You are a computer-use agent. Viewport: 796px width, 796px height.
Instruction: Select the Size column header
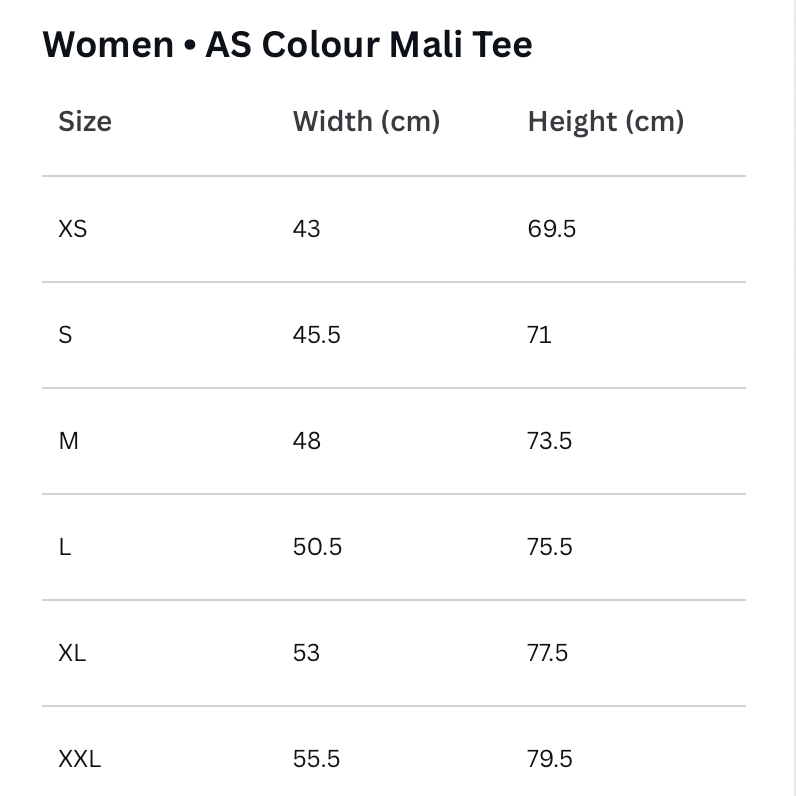(85, 122)
